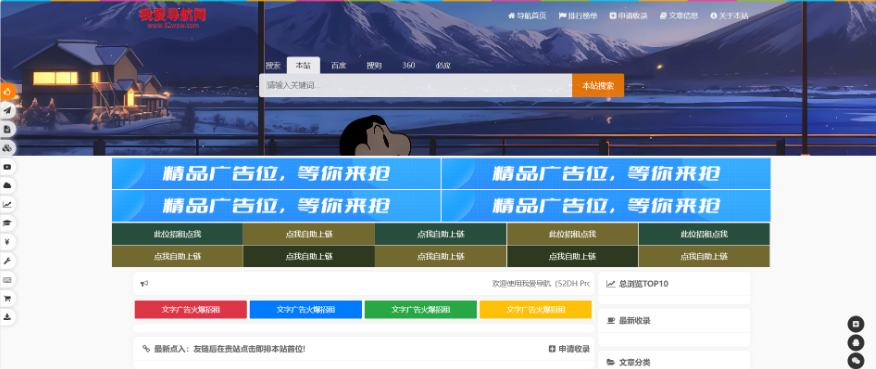The width and height of the screenshot is (876, 369).
Task: Select the graduation cap sidebar icon
Action: pos(8,223)
